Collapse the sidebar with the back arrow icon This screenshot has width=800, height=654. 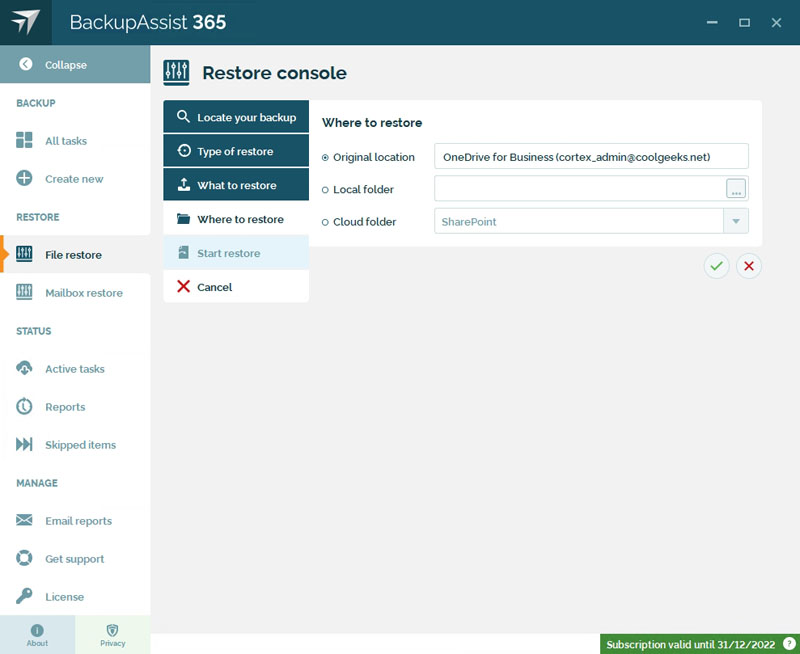(26, 64)
